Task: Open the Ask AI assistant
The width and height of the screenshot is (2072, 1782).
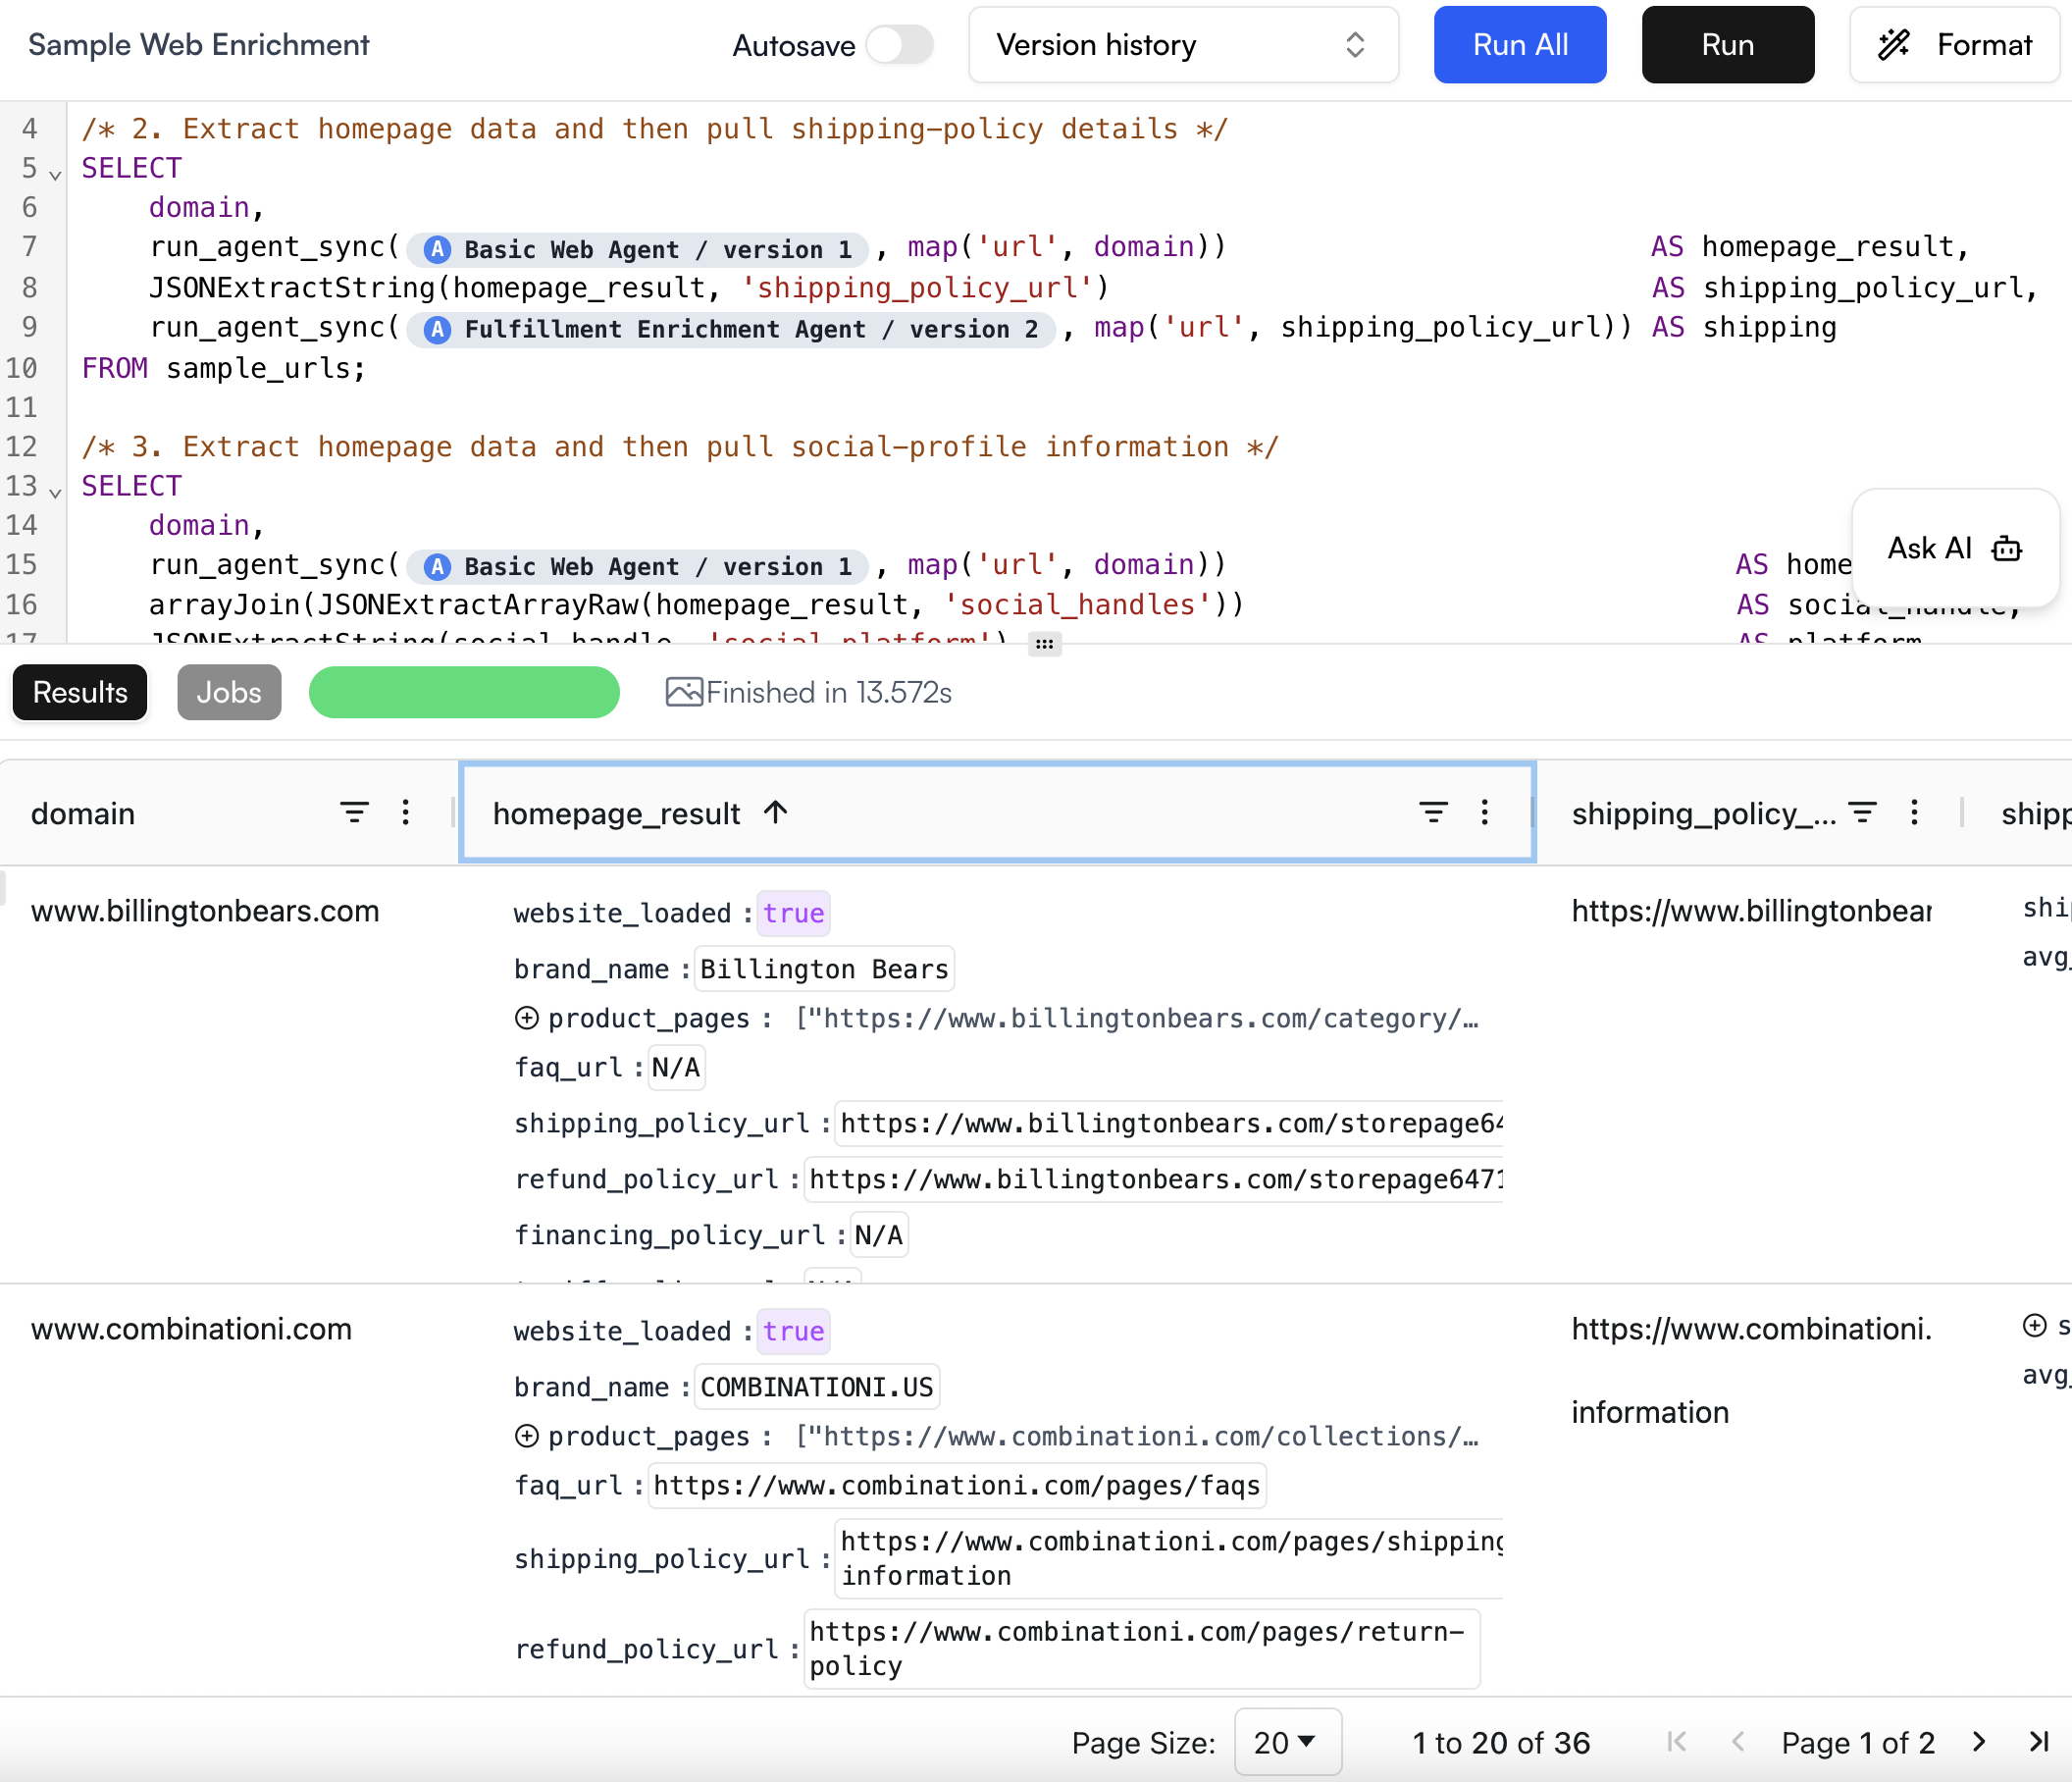Action: 1954,548
